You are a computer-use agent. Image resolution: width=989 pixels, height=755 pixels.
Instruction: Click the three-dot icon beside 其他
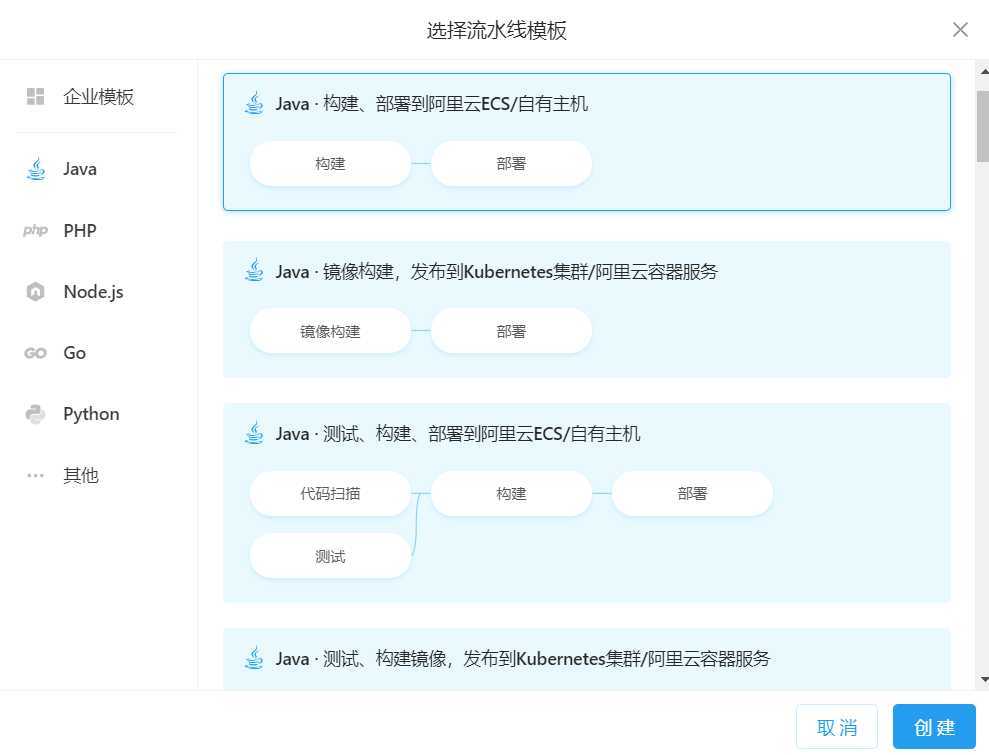(x=35, y=475)
